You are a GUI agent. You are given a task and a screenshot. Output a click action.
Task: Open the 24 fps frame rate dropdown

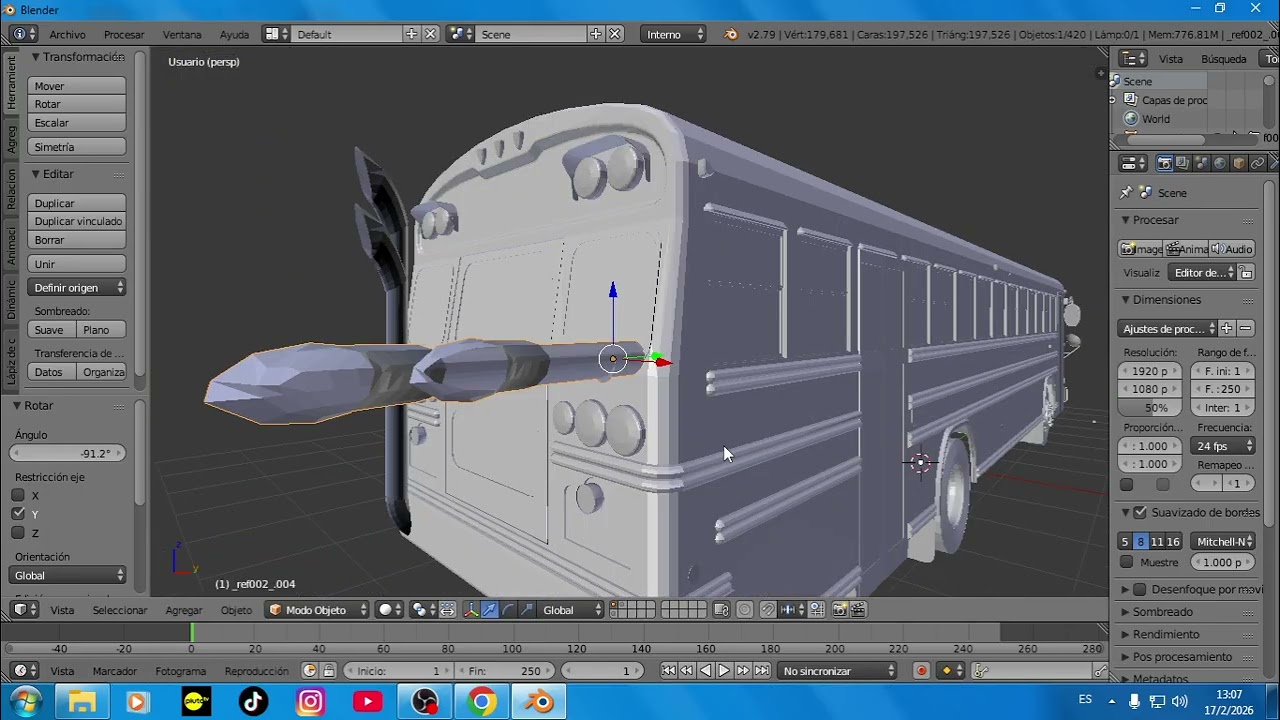1223,446
